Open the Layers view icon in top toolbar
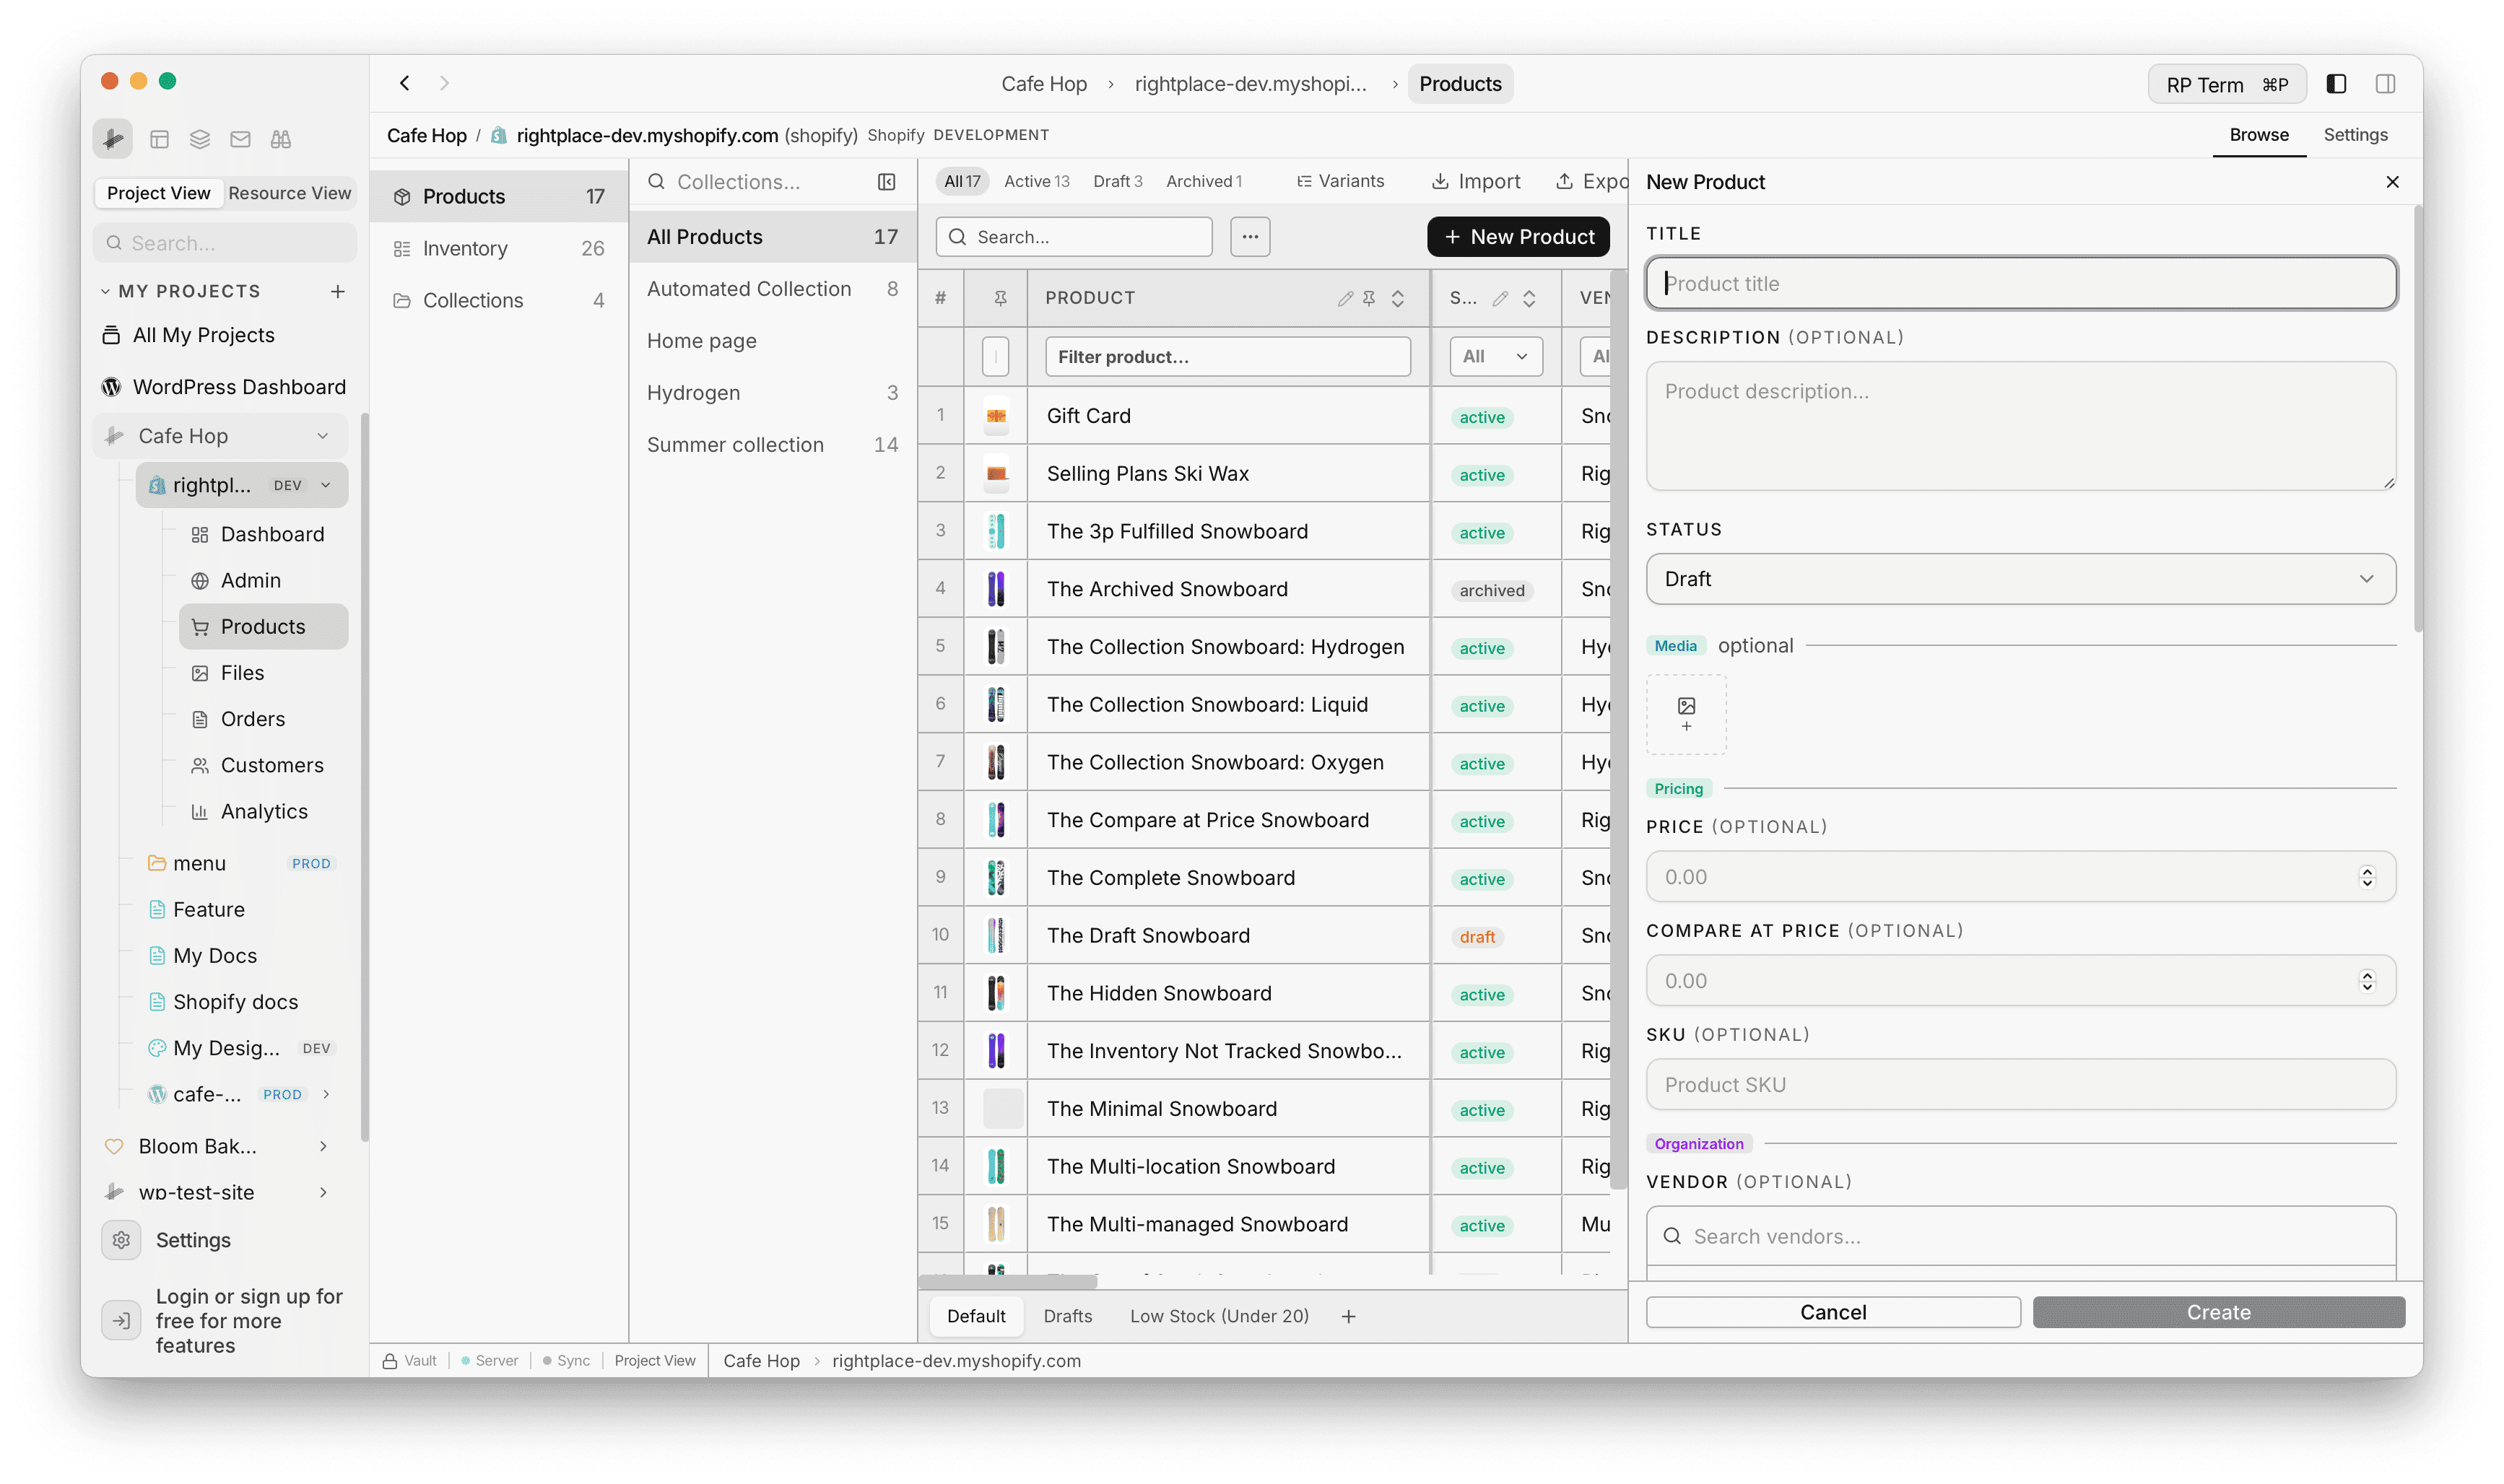The height and width of the screenshot is (1484, 2504). pos(199,139)
